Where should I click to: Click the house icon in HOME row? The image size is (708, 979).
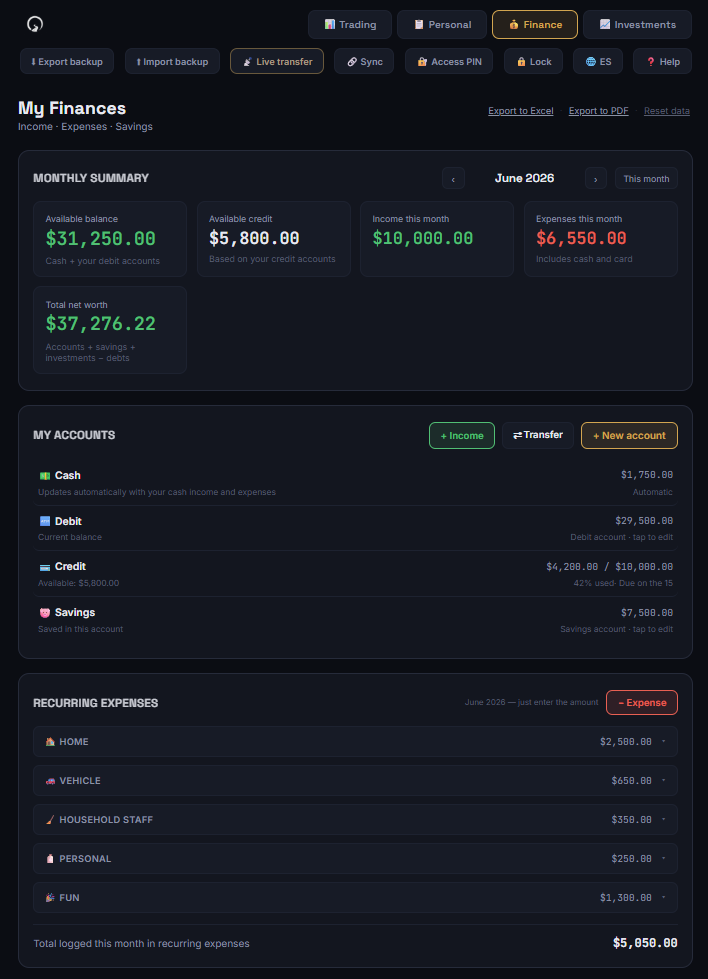coord(50,742)
